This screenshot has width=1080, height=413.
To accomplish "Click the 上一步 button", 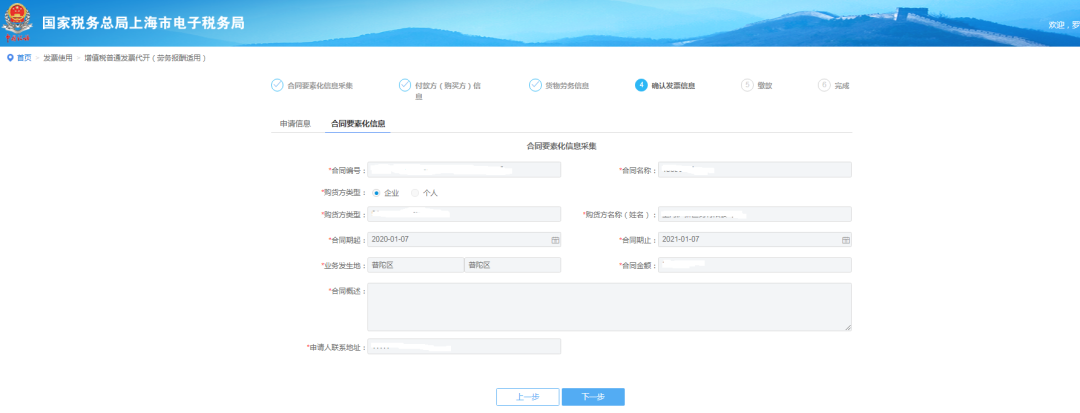I will pos(527,397).
